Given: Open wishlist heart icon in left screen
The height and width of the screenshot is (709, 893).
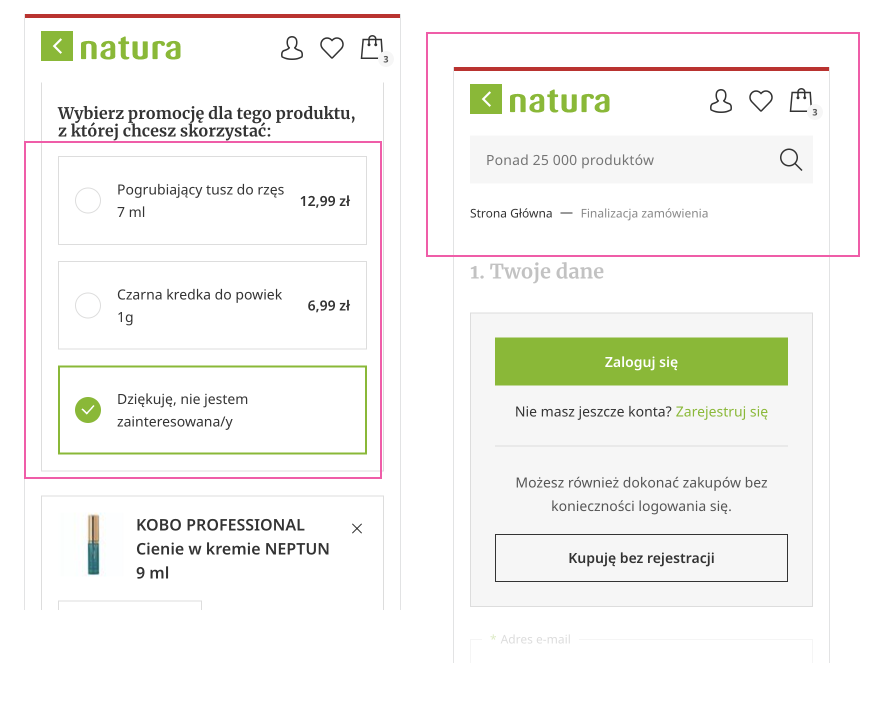Looking at the screenshot, I should click(x=332, y=48).
